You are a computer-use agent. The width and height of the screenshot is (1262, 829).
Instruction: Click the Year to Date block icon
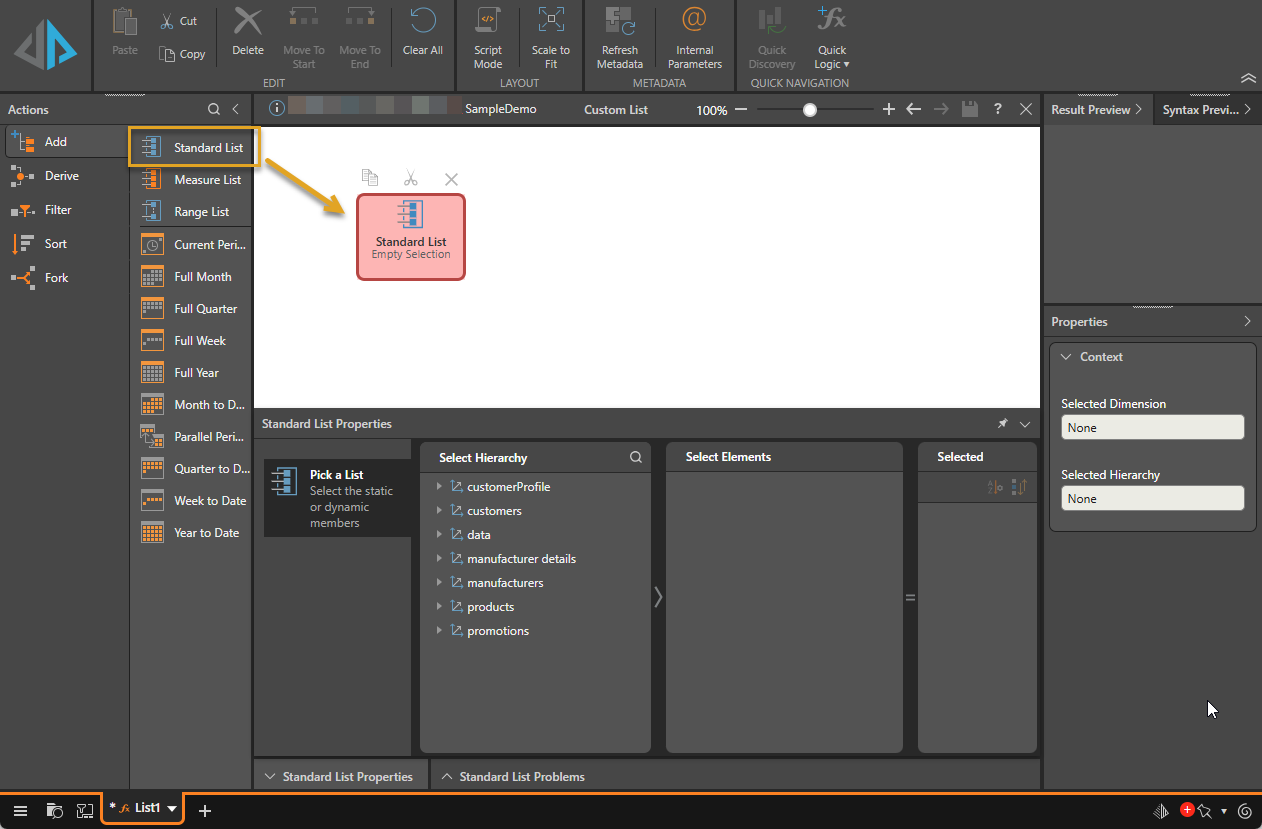click(x=152, y=533)
